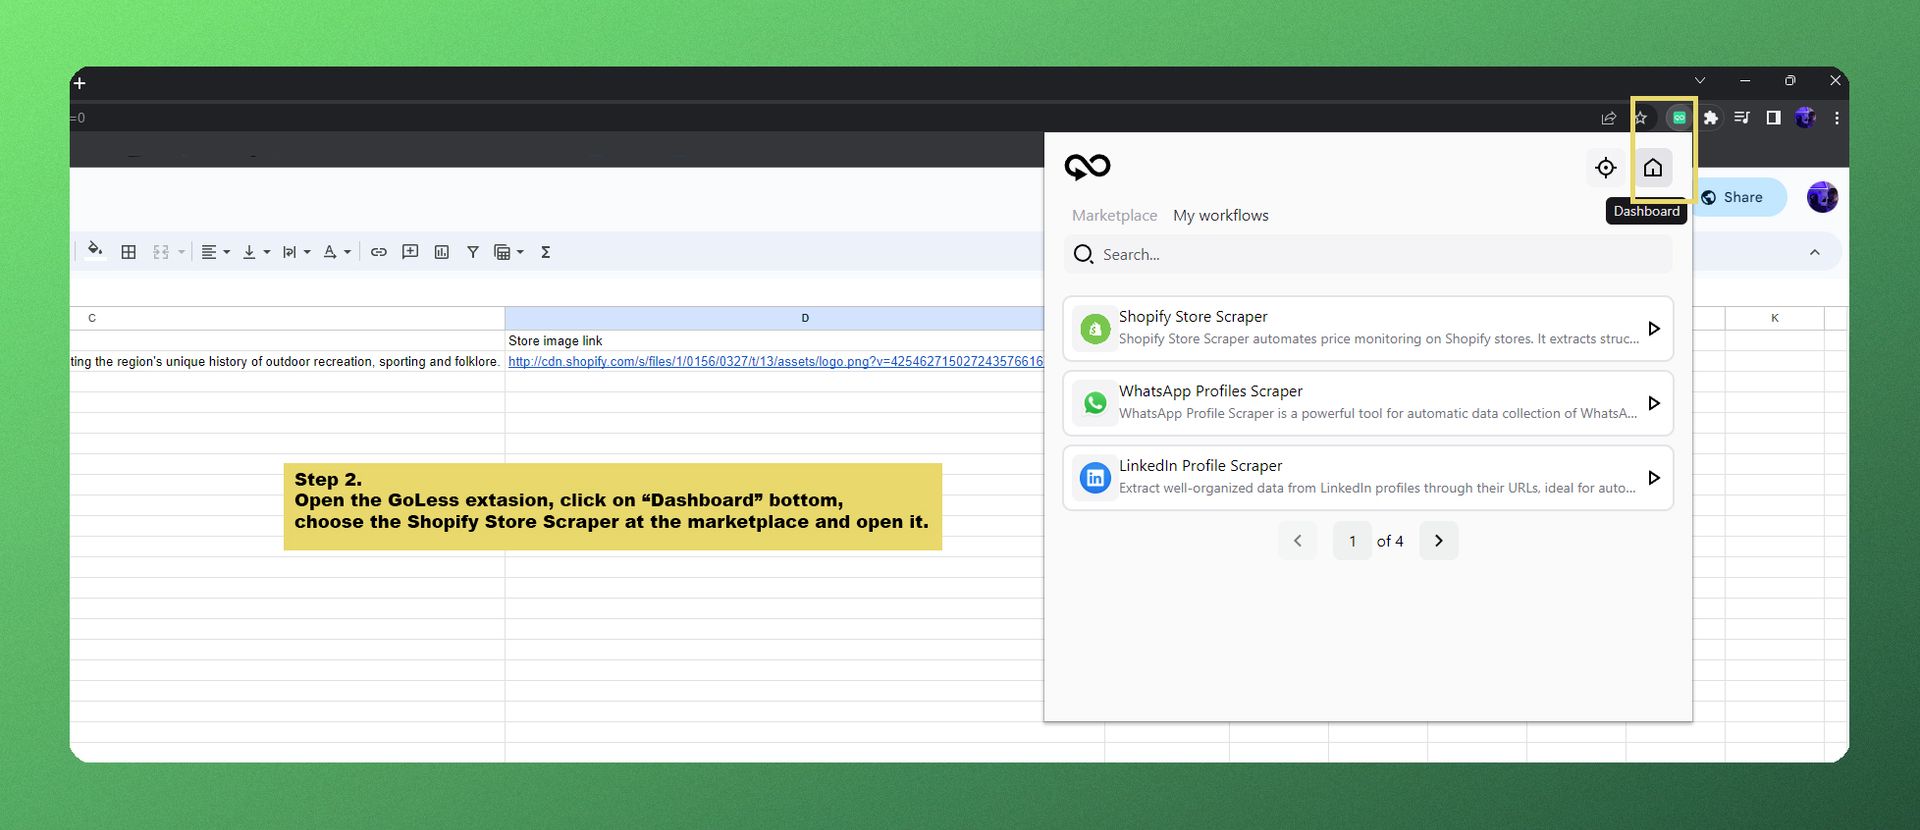This screenshot has height=830, width=1920.
Task: Go to the previous marketplace page
Action: 1298,541
